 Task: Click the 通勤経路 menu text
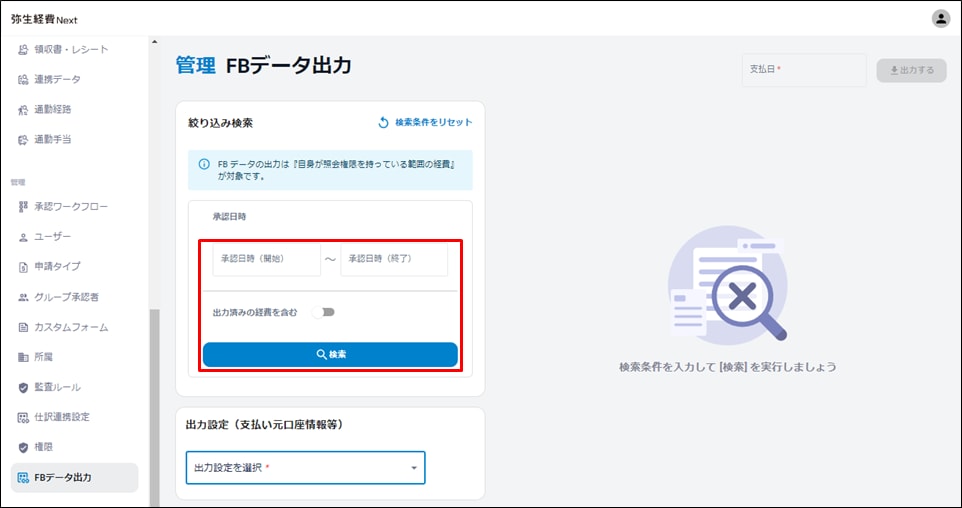(x=53, y=110)
